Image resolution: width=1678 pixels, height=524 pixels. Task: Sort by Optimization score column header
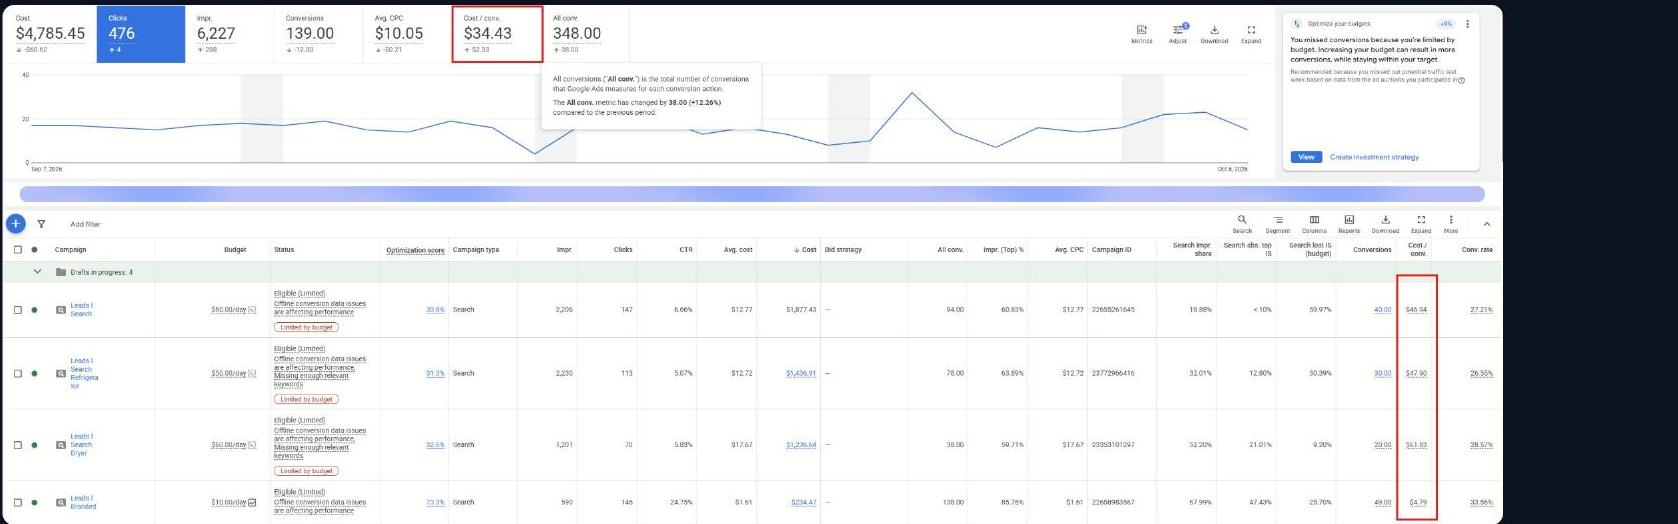click(x=415, y=250)
